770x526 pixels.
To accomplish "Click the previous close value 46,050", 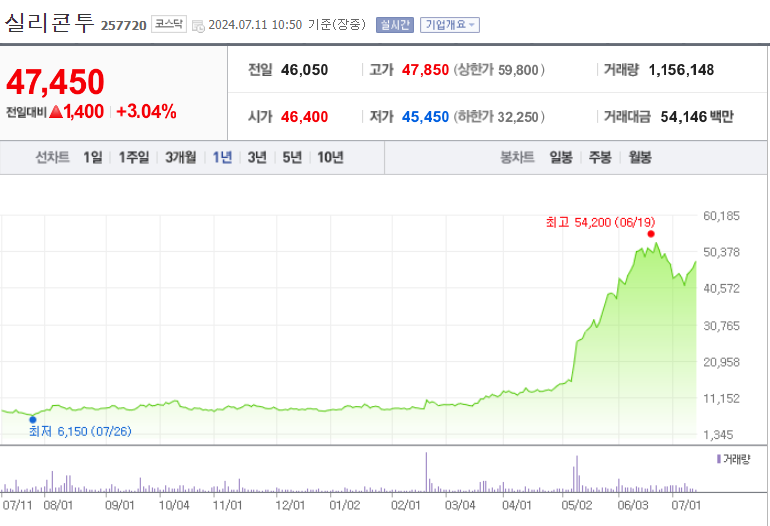I will [x=304, y=70].
